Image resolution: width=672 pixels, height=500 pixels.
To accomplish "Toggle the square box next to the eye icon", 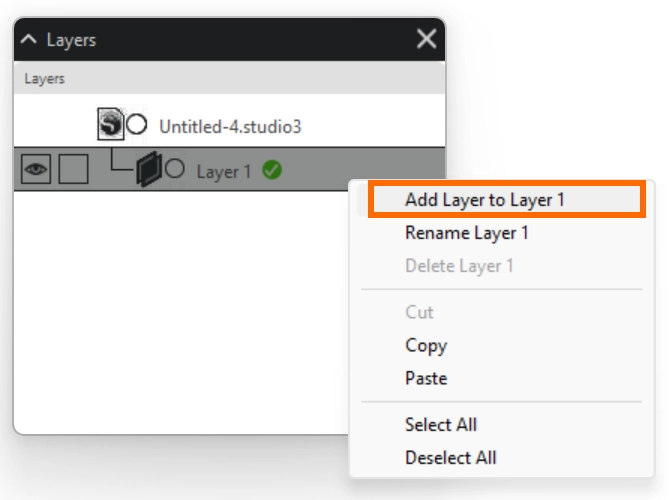I will (73, 170).
